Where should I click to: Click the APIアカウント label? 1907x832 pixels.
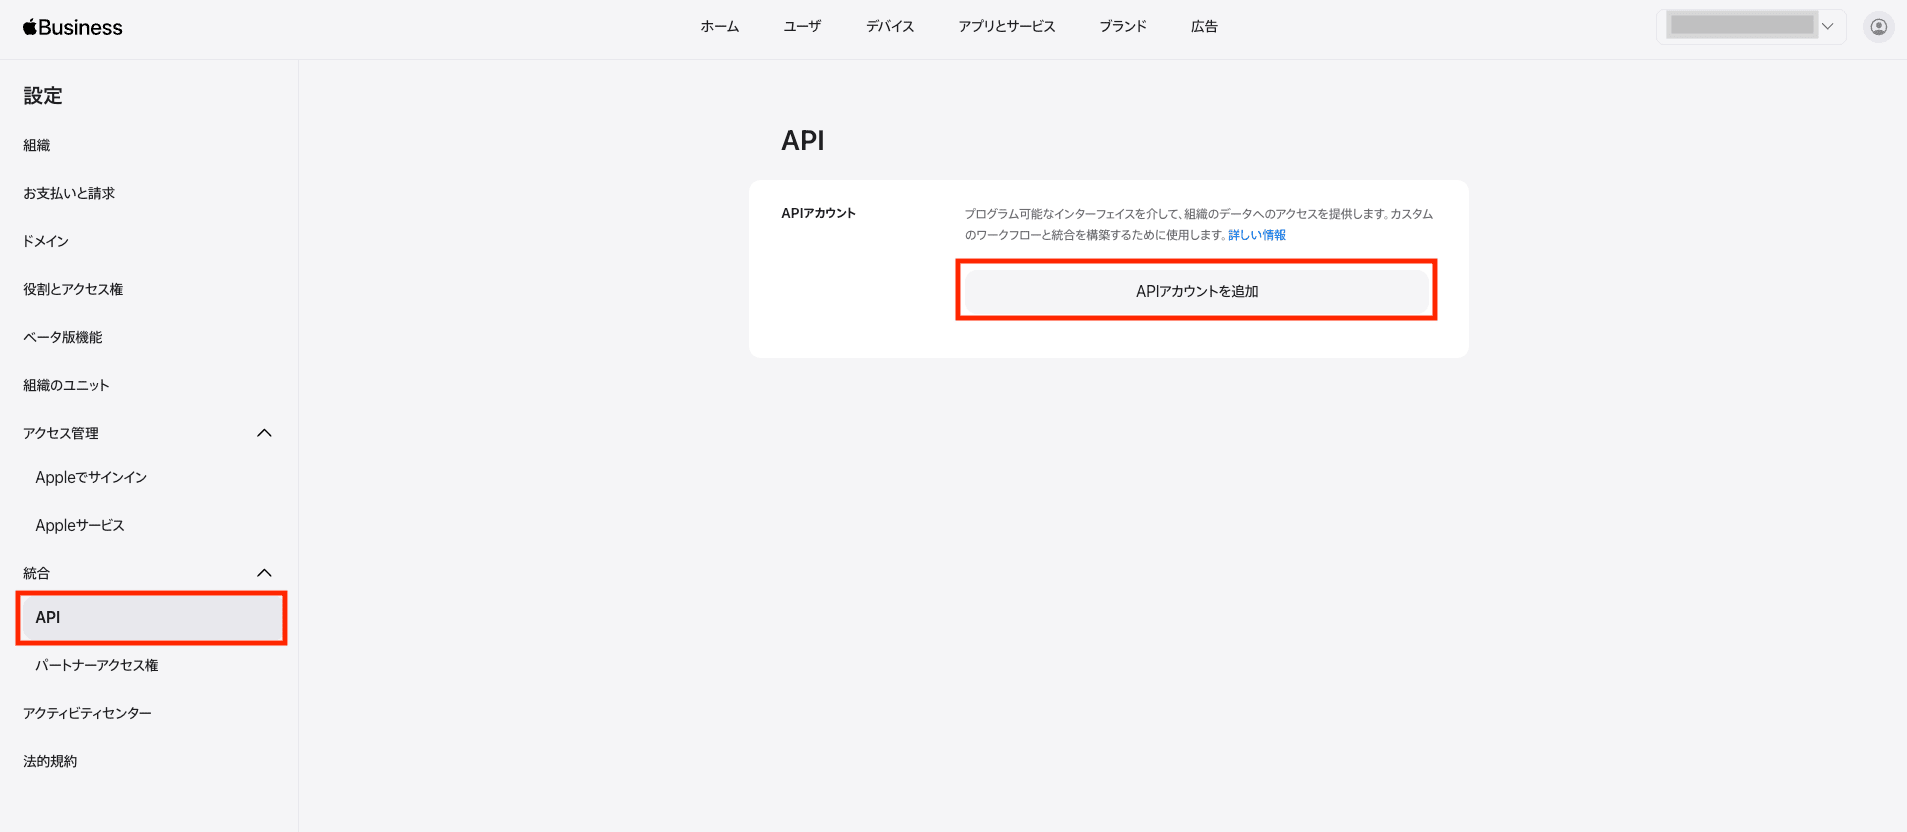(x=819, y=213)
